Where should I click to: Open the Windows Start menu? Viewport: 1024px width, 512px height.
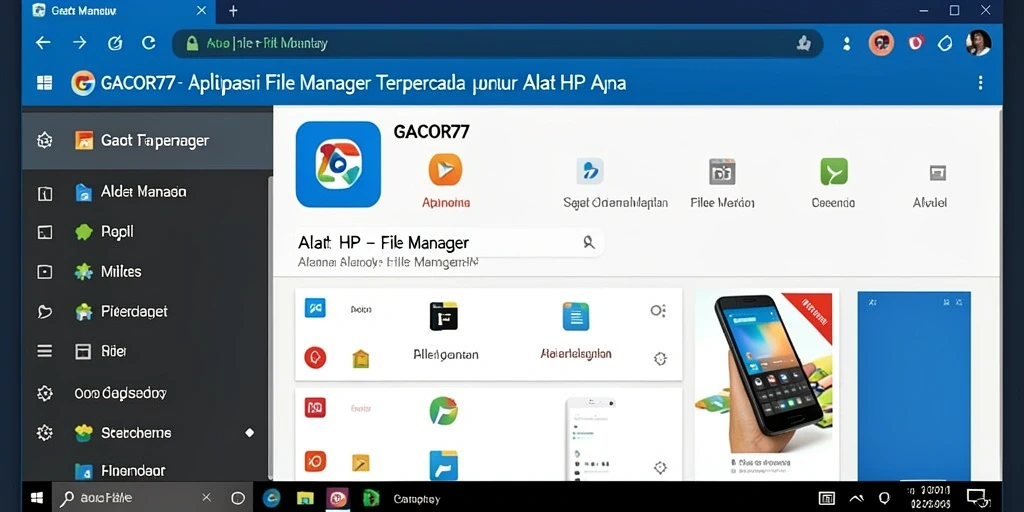[x=37, y=498]
